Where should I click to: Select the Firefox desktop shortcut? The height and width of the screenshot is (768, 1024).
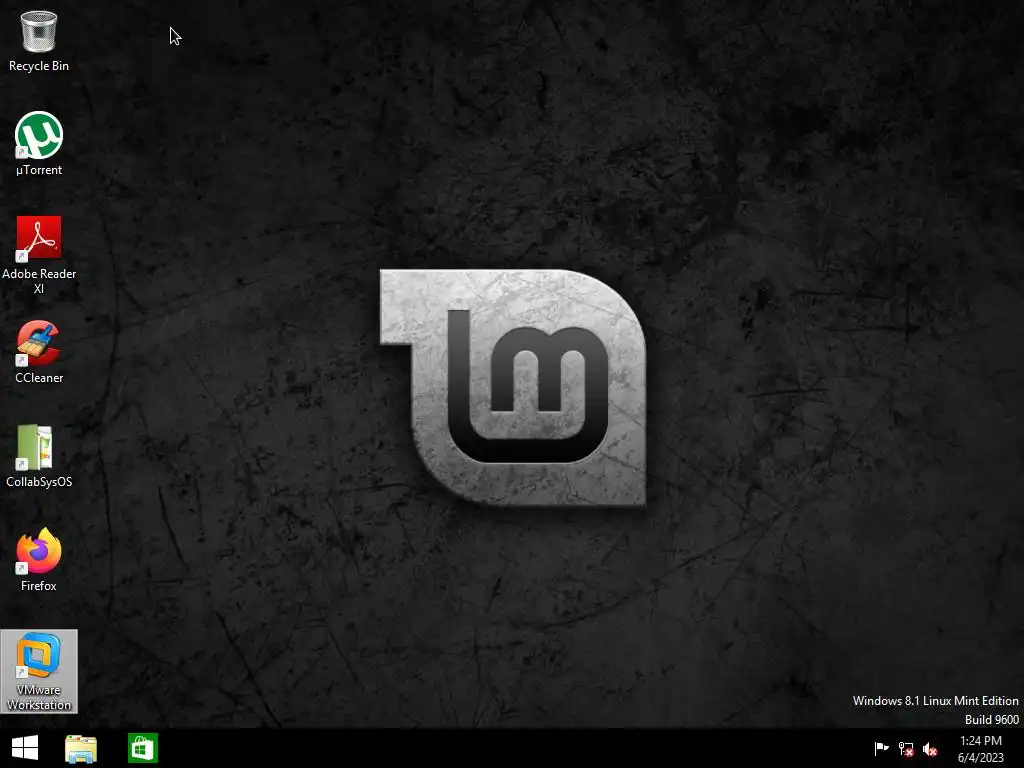[x=39, y=560]
